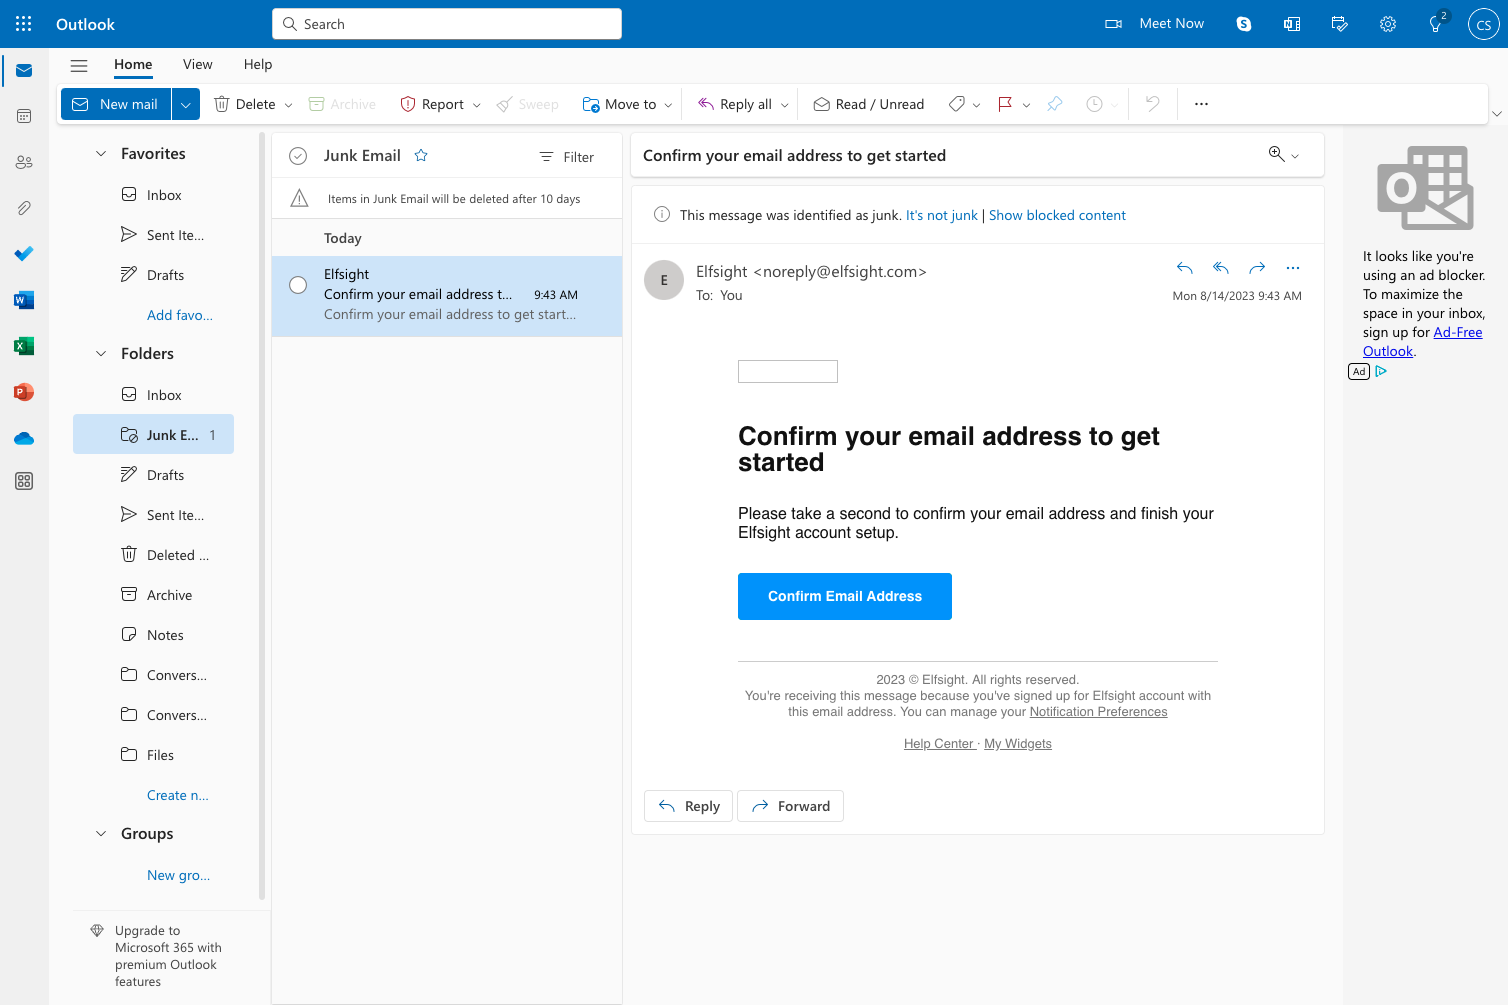
Task: Flag the message with flag icon
Action: [1005, 104]
